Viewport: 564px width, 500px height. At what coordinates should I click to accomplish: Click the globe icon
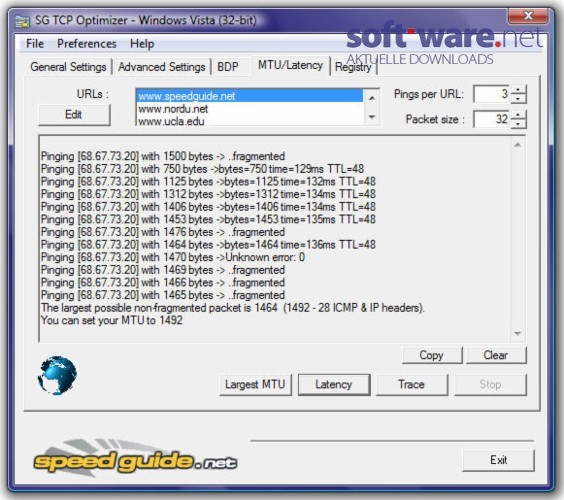click(x=57, y=375)
